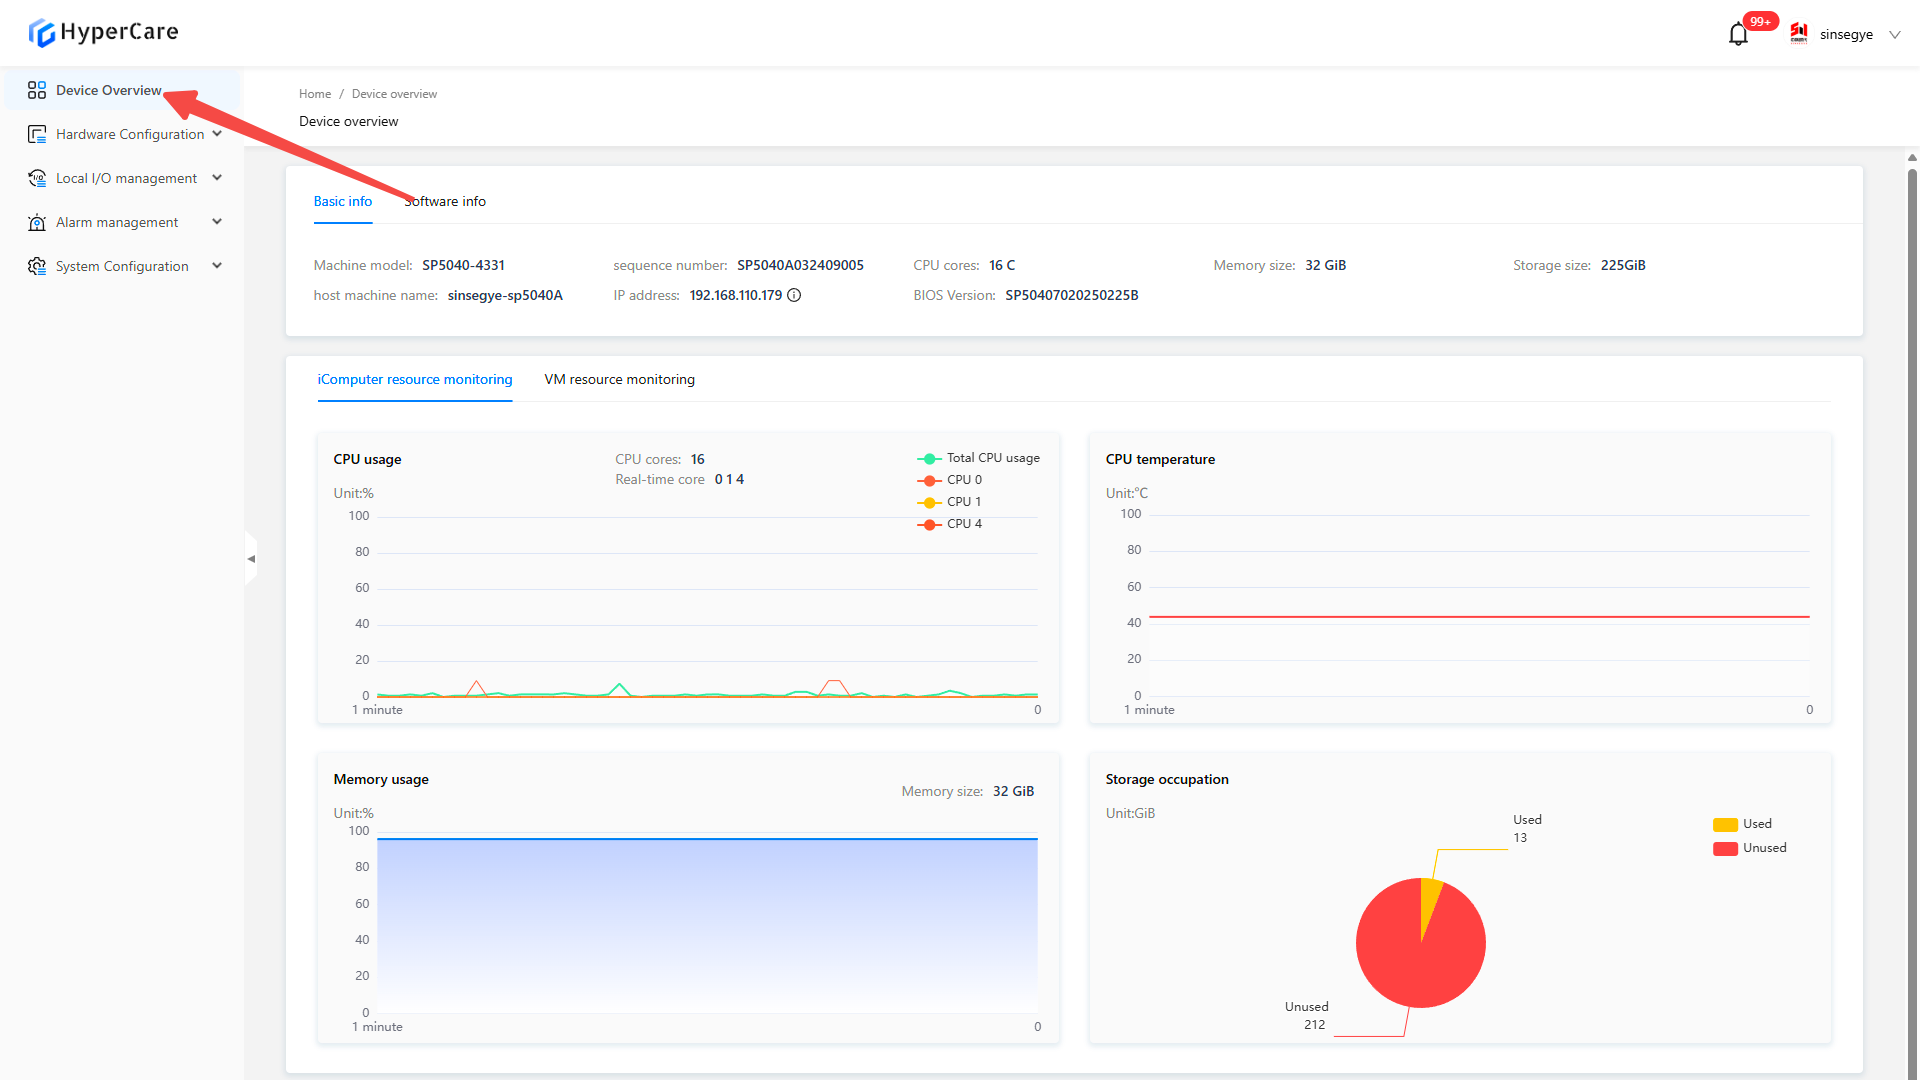Open the sinegye user dropdown arrow
Viewport: 1920px width, 1080px height.
[x=1894, y=35]
